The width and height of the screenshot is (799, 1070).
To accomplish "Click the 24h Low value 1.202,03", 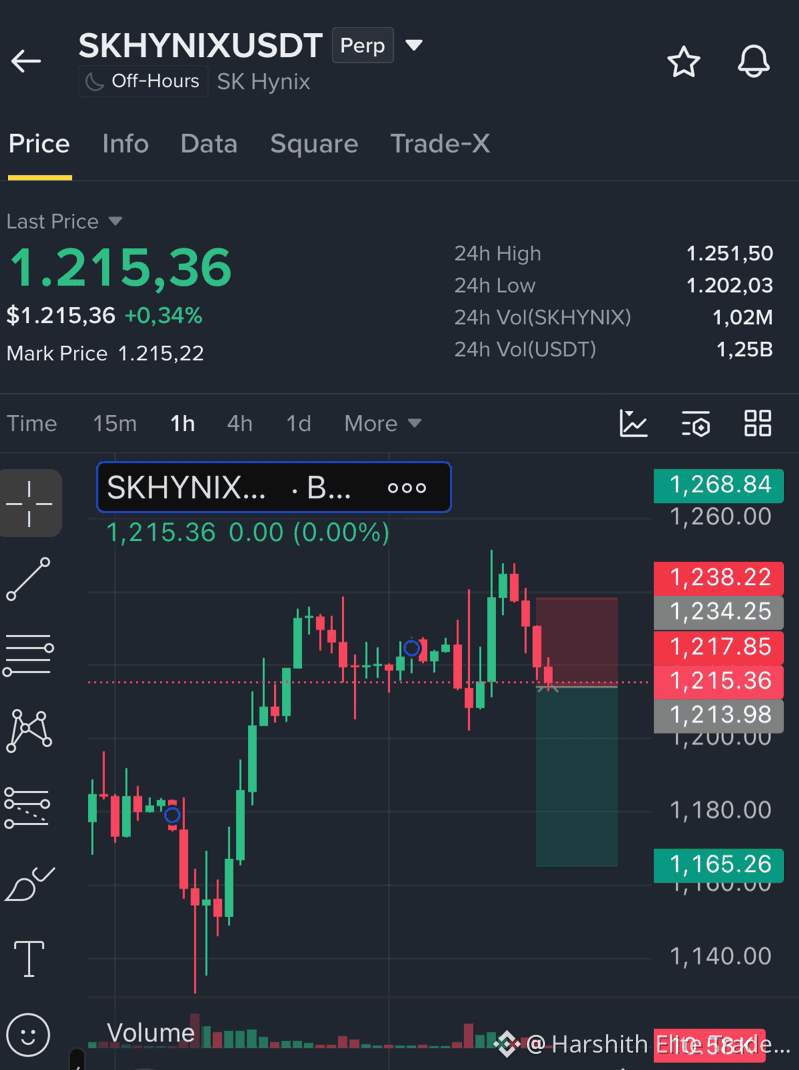I will point(729,285).
